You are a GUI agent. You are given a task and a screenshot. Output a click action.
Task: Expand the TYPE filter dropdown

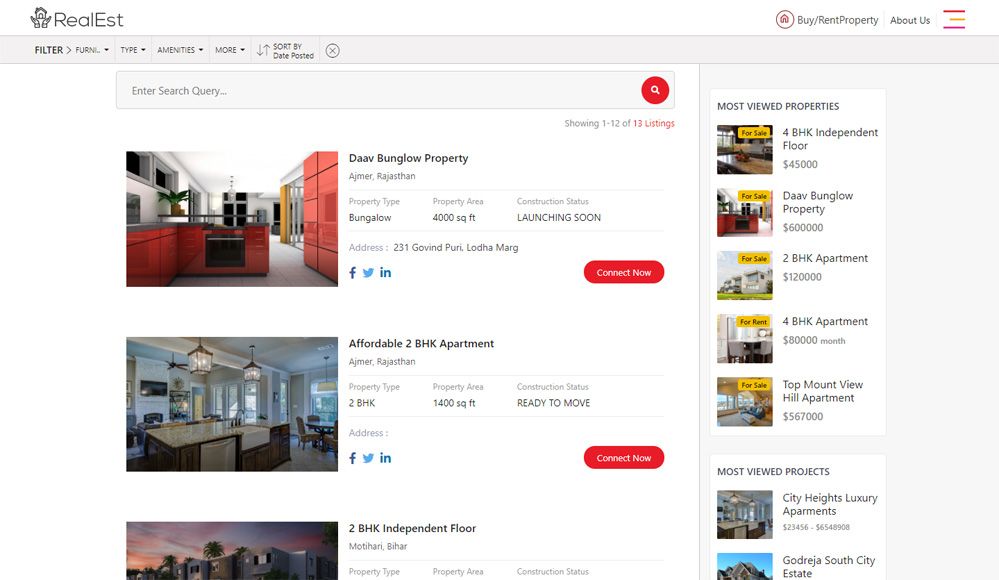133,50
